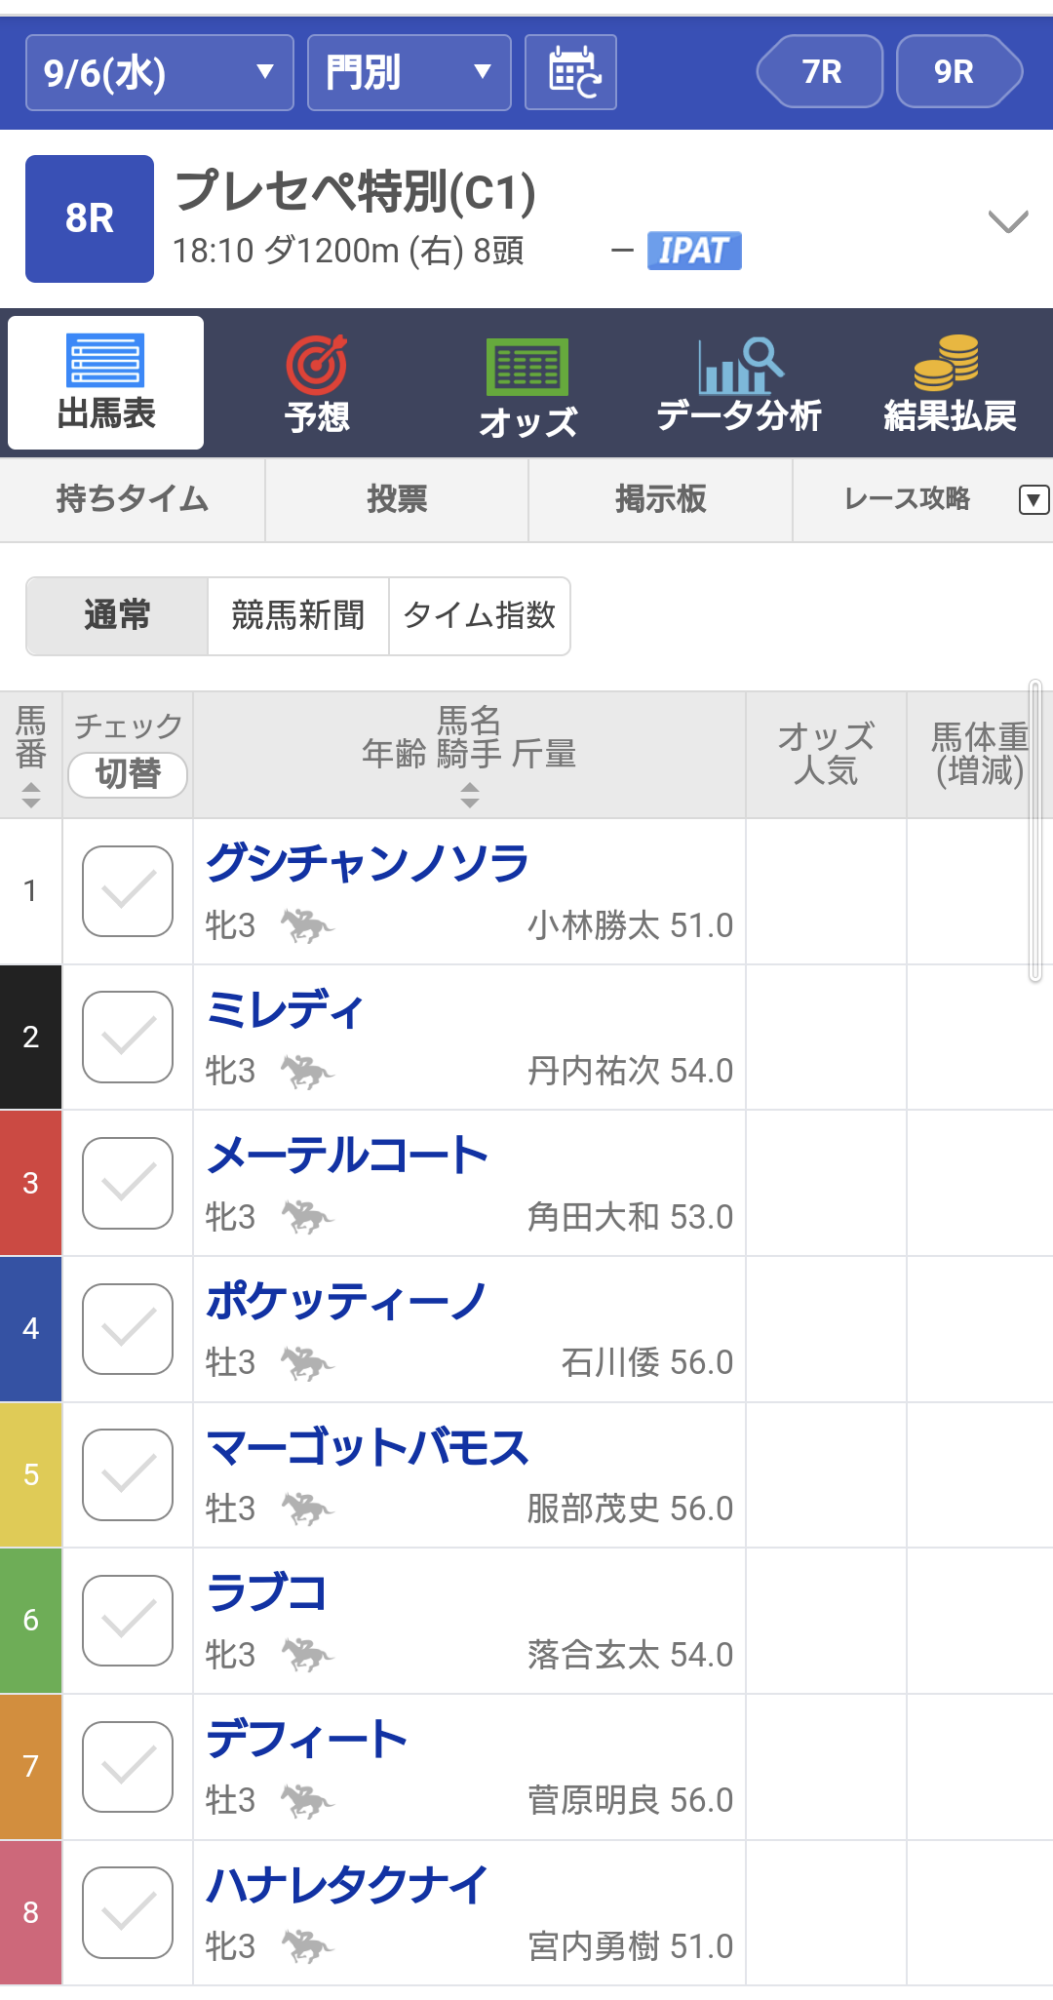Switch to the 競馬新聞 view tab

(x=298, y=616)
